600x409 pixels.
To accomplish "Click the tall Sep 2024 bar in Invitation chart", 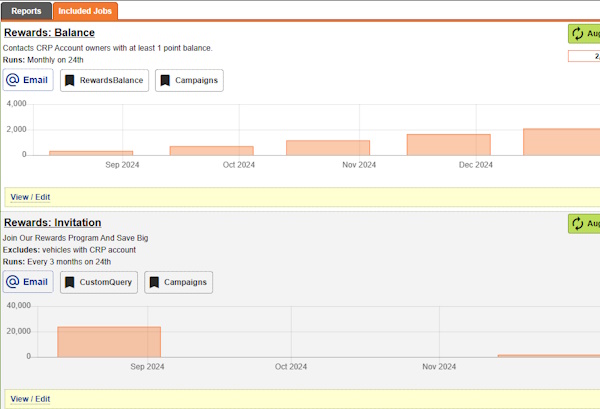I will pos(109,341).
